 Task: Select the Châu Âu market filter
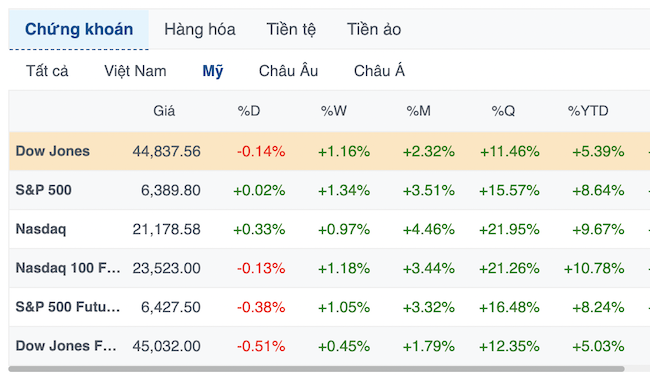tap(289, 71)
